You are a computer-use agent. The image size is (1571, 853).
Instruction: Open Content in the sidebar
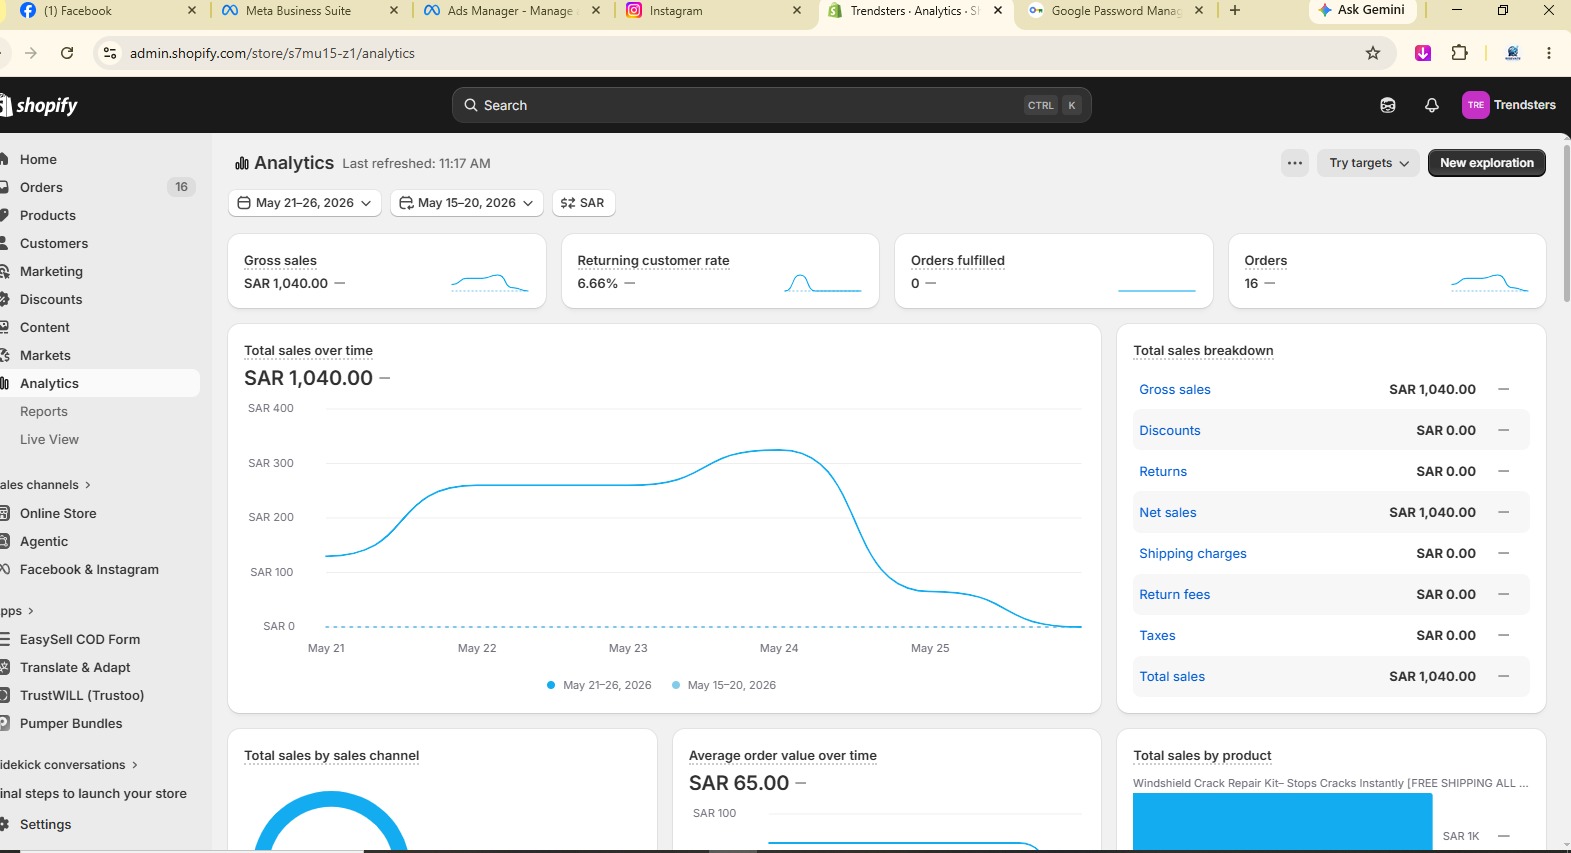45,327
